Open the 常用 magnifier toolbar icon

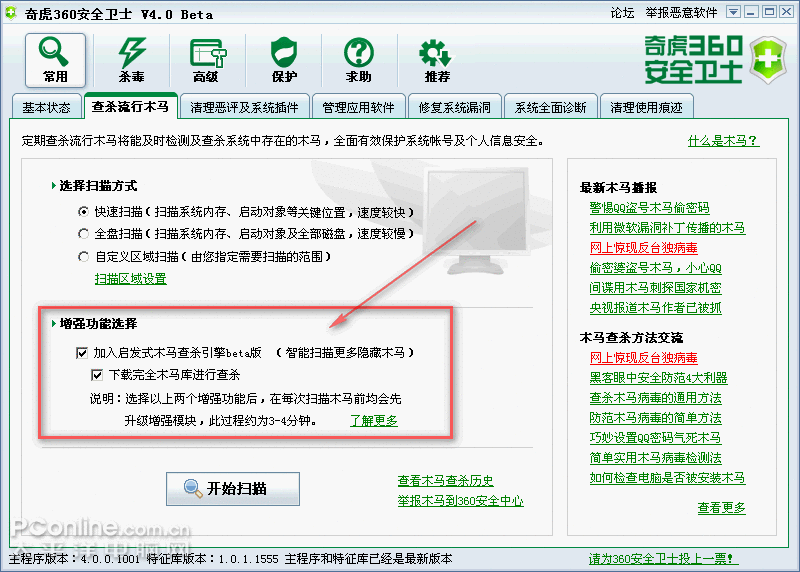click(55, 60)
